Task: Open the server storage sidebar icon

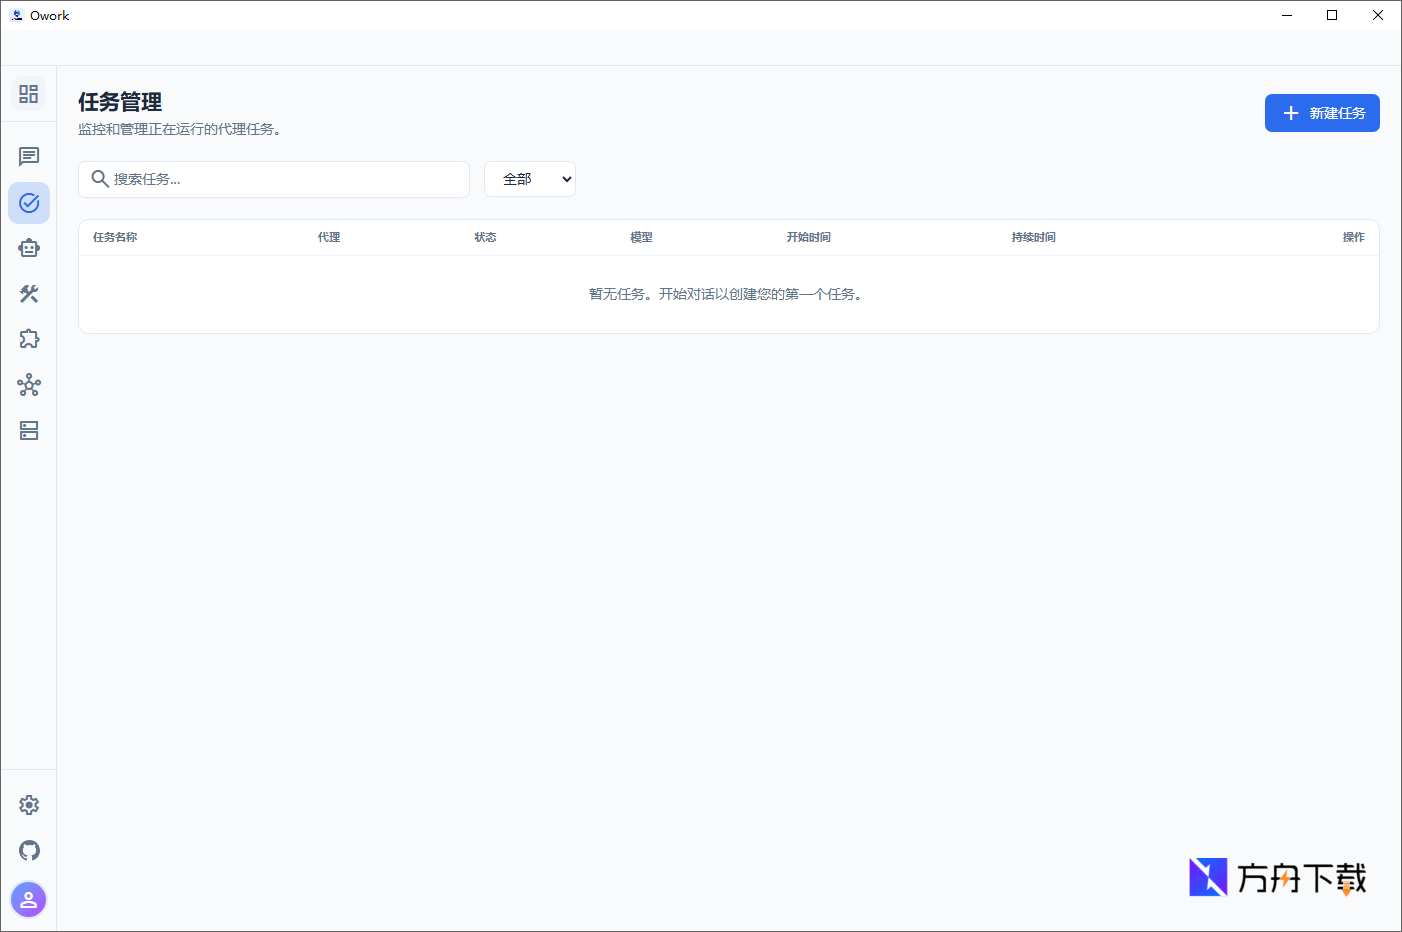Action: pos(28,431)
